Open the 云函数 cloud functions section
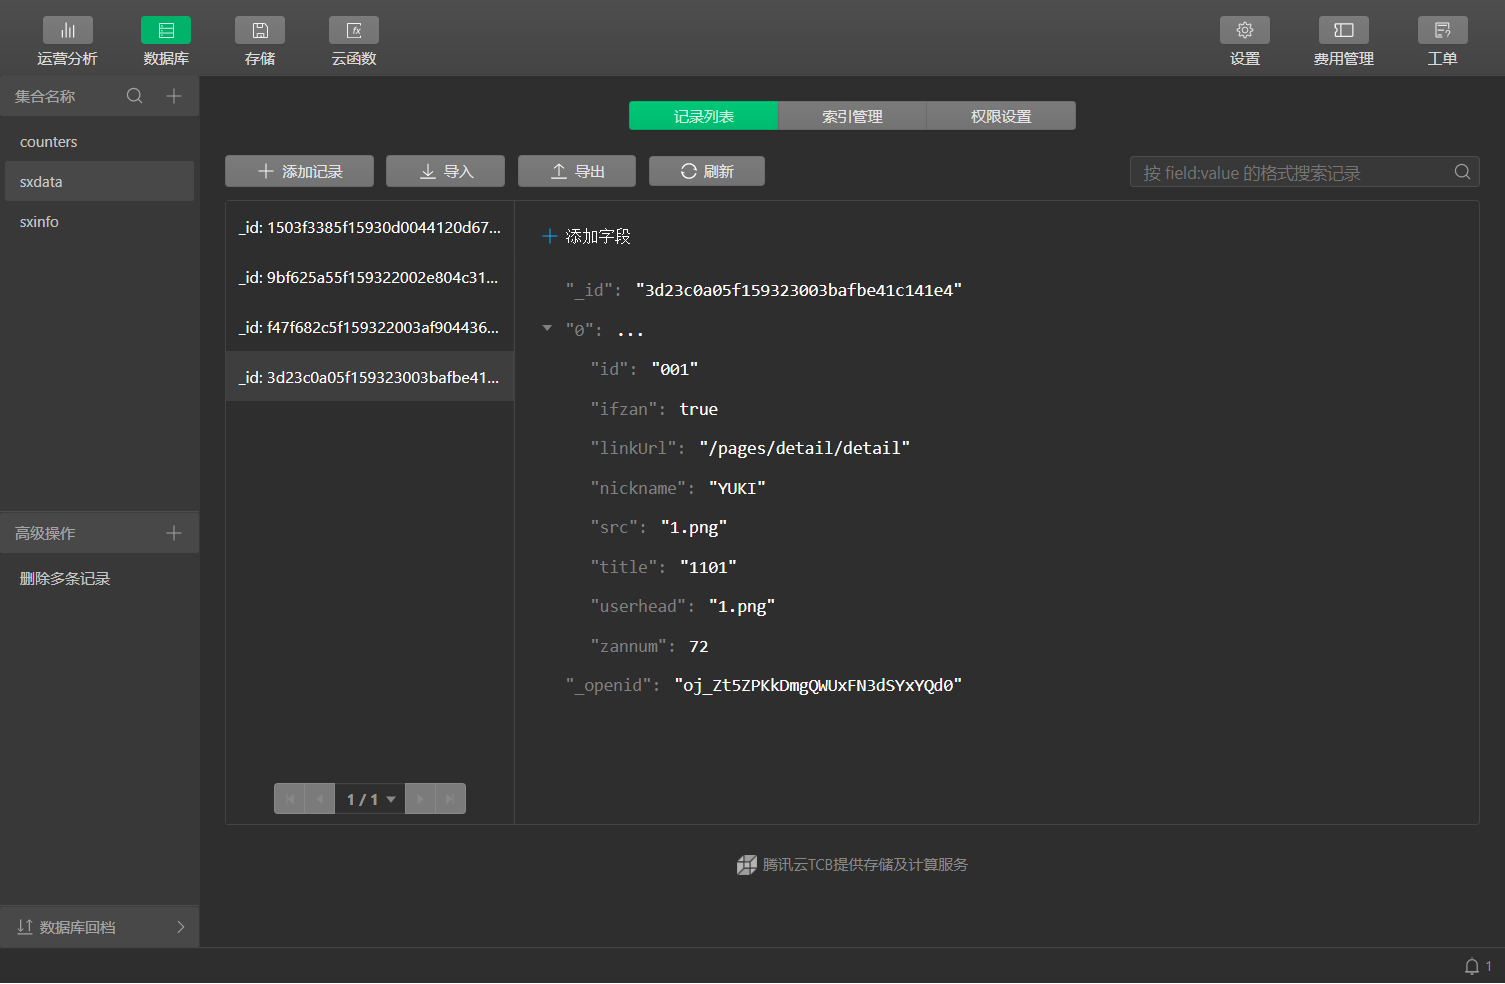 [x=354, y=42]
